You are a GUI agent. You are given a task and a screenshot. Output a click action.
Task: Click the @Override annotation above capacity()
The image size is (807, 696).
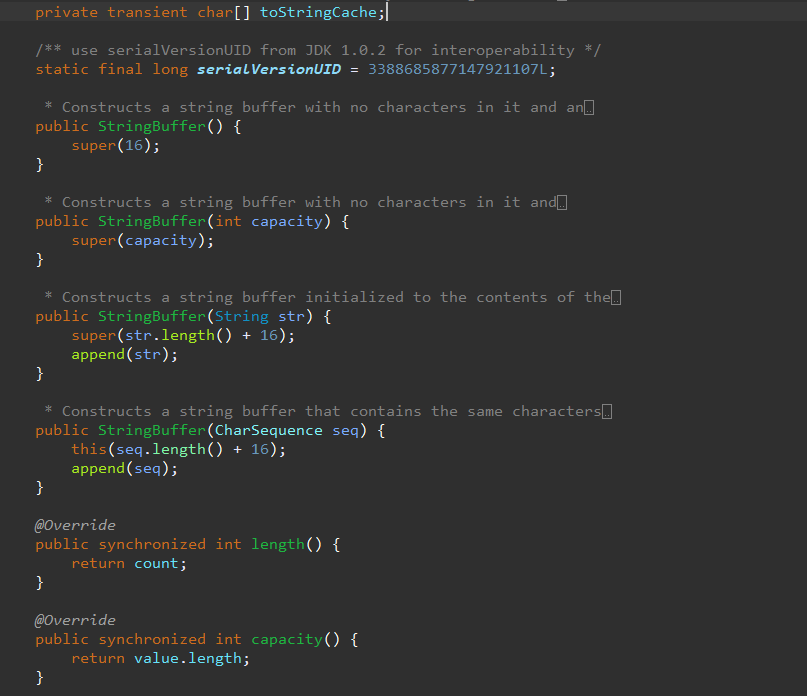click(75, 620)
